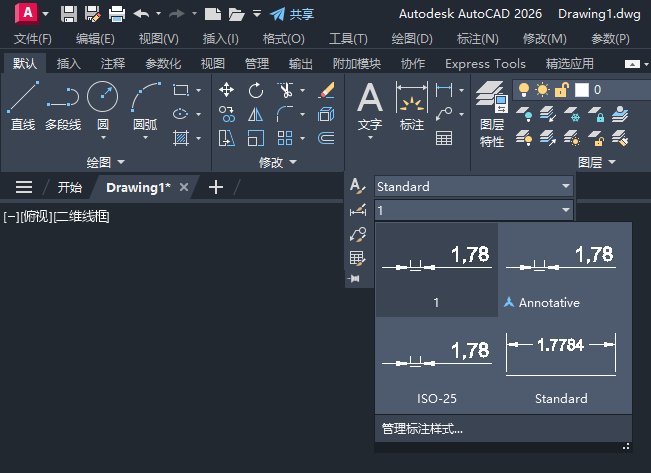651x473 pixels.
Task: Open the 文件(F) menu
Action: (33, 39)
